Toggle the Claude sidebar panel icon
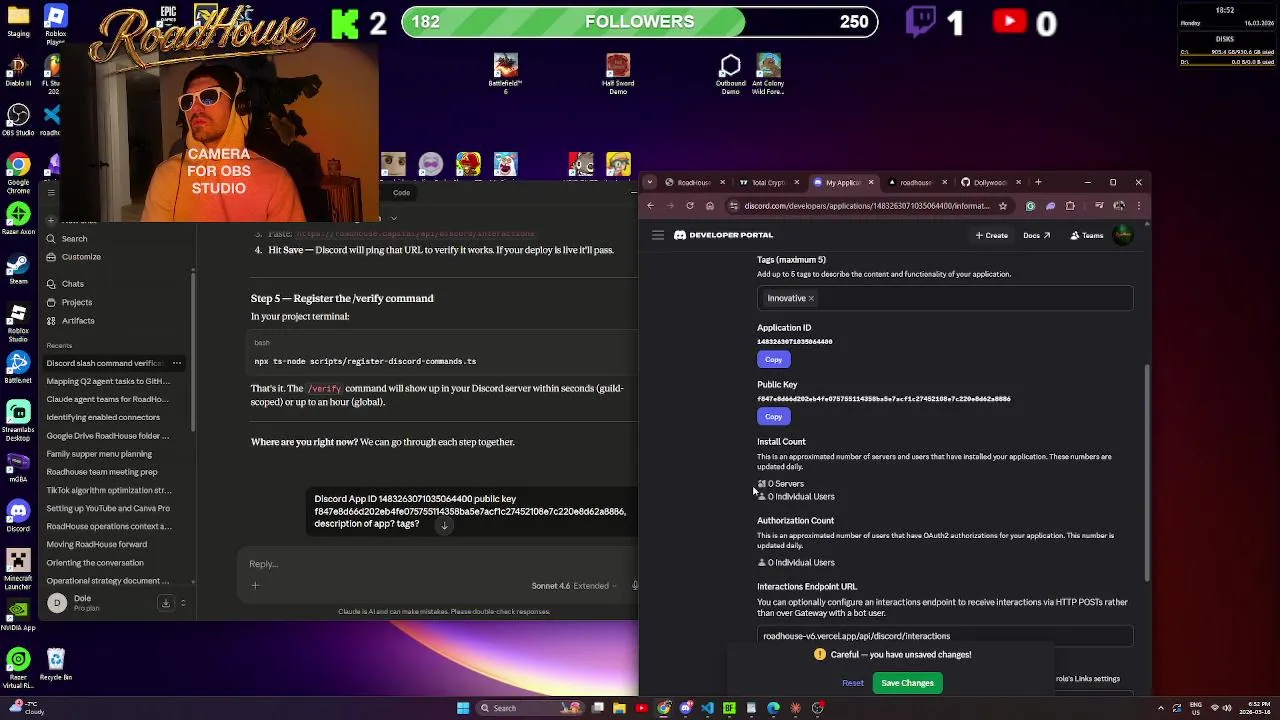The width and height of the screenshot is (1280, 720). (x=51, y=193)
